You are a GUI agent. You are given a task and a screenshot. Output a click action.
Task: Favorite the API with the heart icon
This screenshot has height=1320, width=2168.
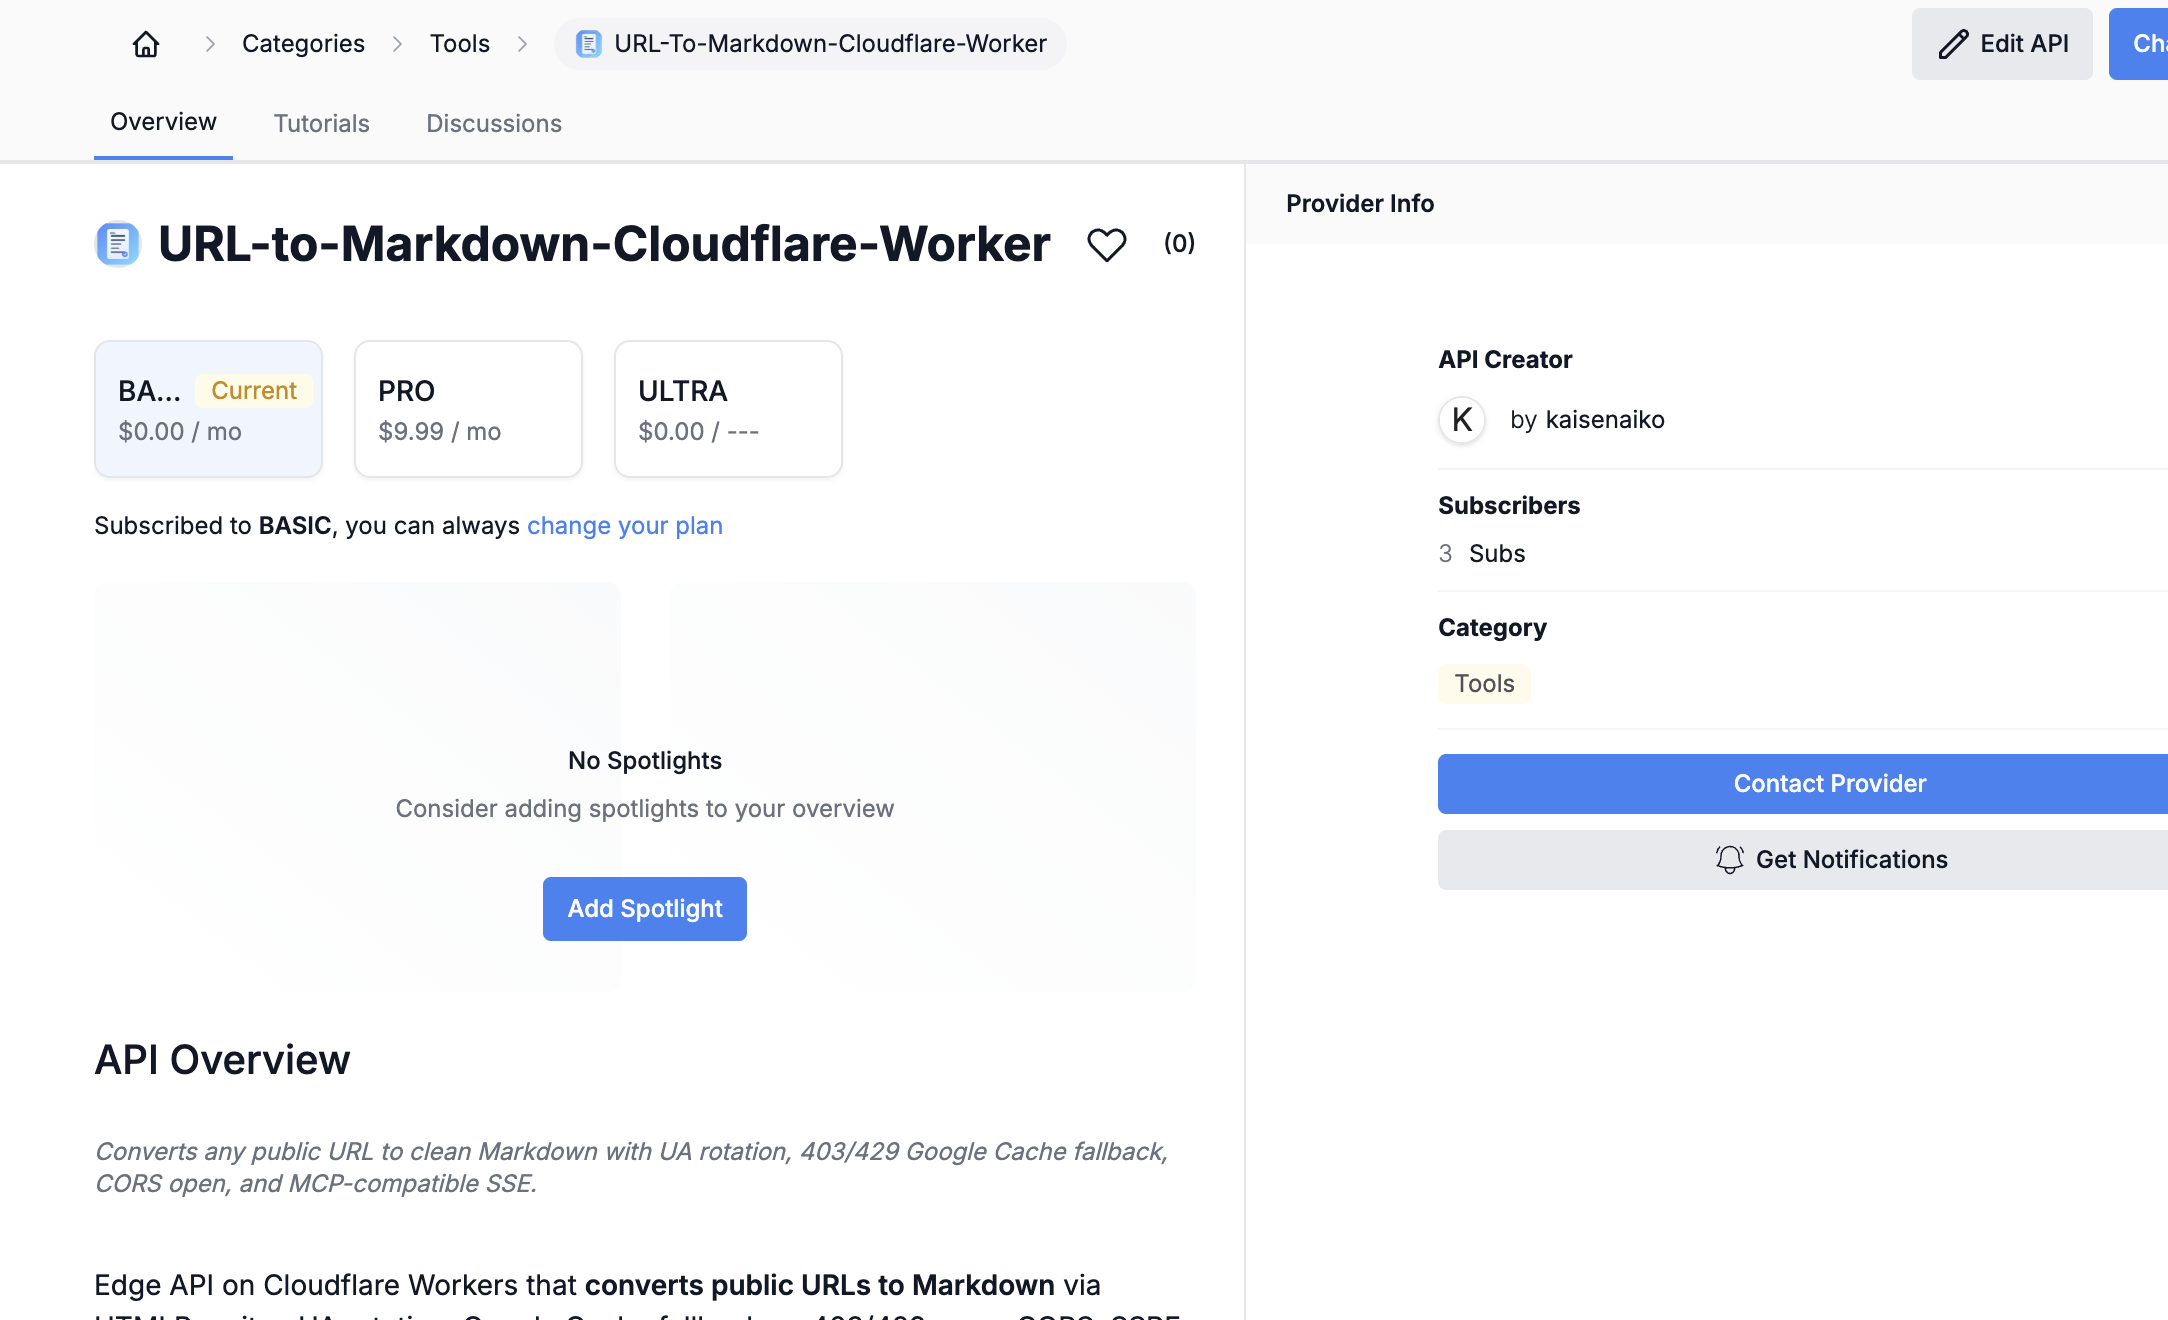pos(1107,244)
